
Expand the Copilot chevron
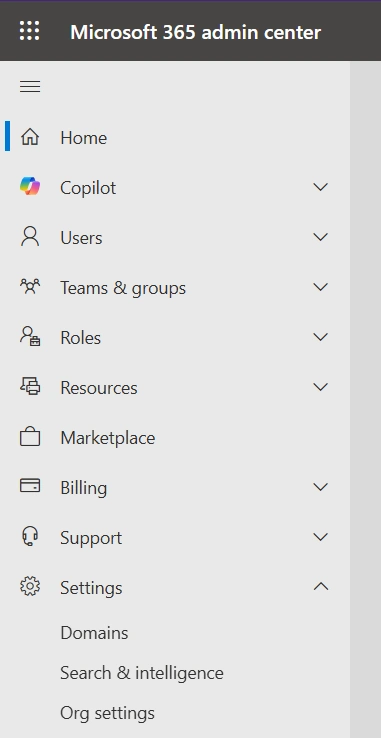coord(320,187)
